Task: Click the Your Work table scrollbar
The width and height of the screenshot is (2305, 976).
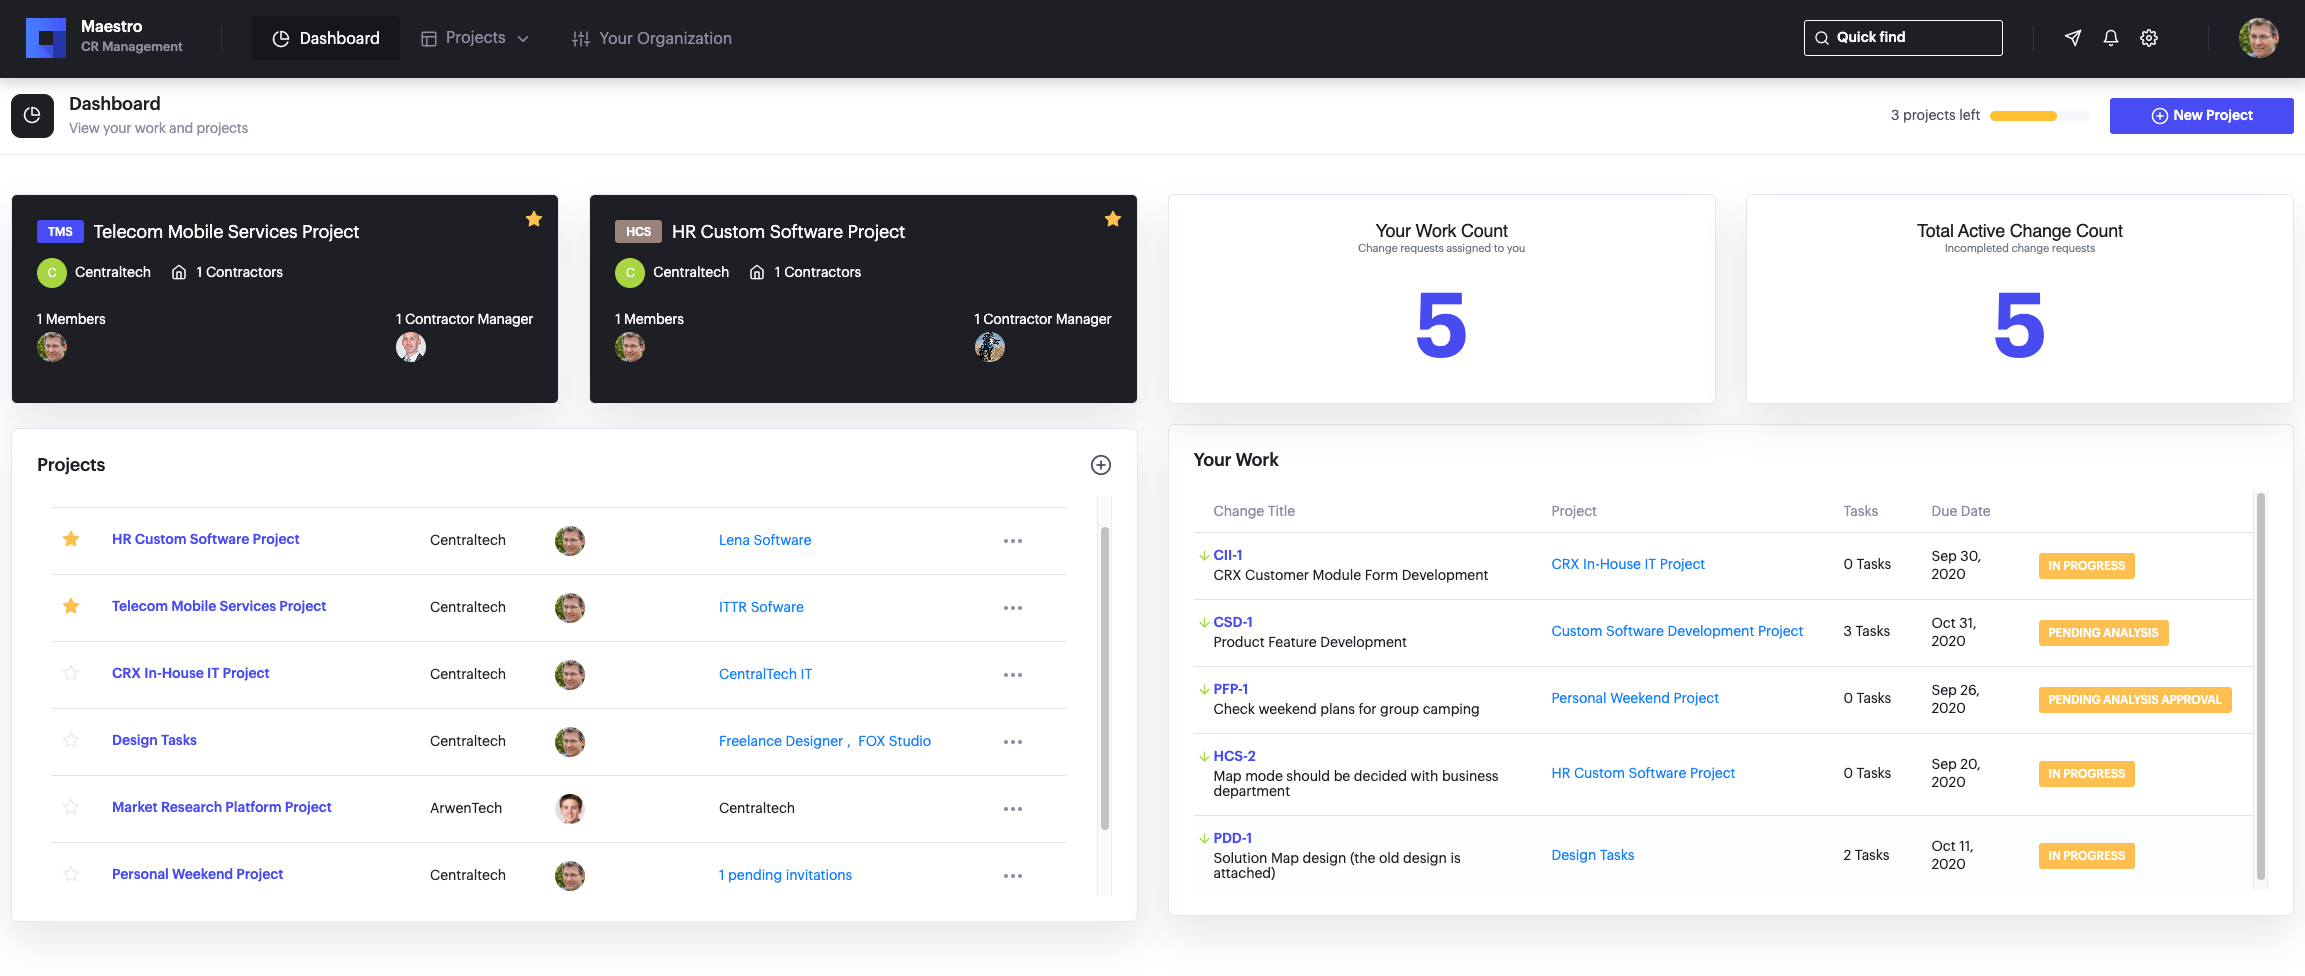Action: tap(2260, 686)
